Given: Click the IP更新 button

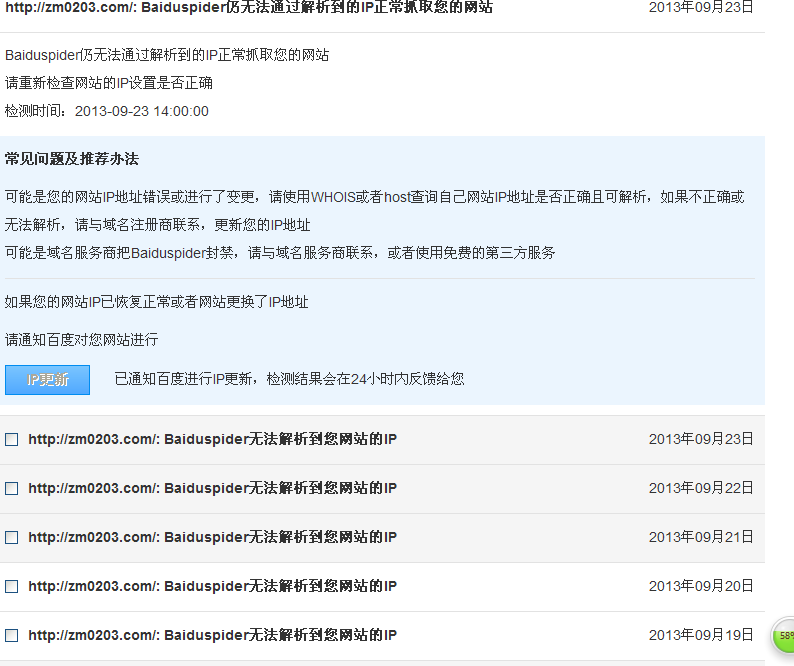Looking at the screenshot, I should (x=47, y=379).
